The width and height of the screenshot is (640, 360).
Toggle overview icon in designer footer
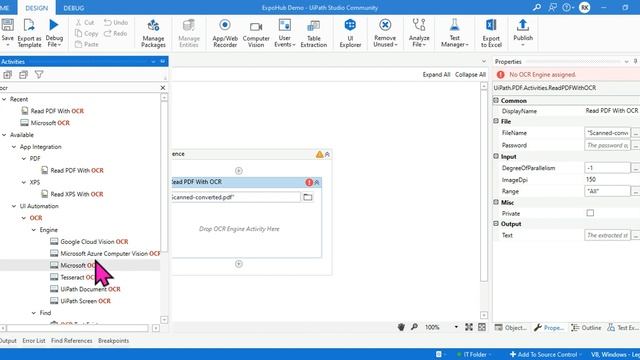click(482, 327)
